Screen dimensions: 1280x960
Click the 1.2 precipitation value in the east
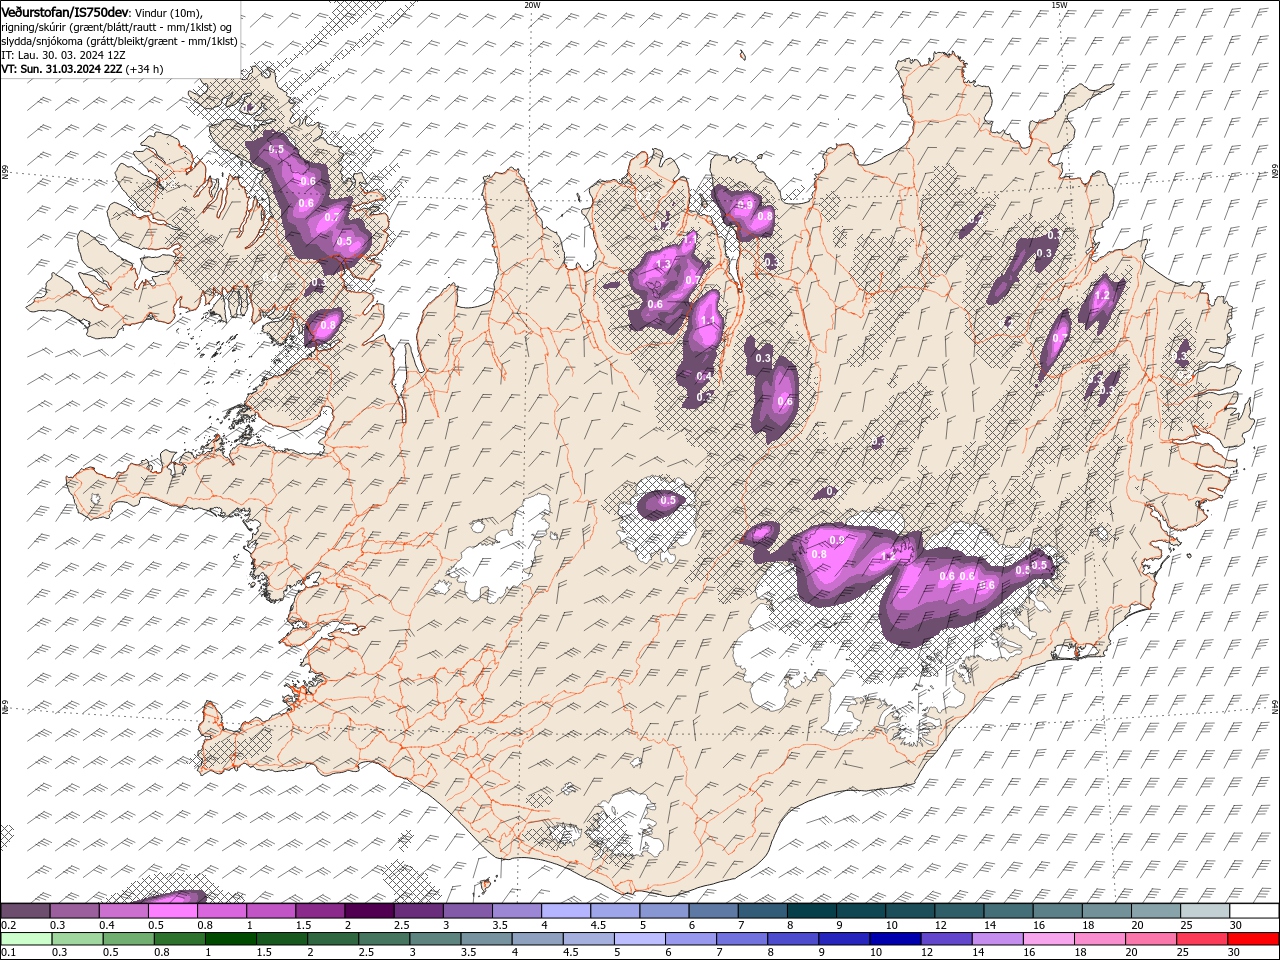tap(1102, 296)
